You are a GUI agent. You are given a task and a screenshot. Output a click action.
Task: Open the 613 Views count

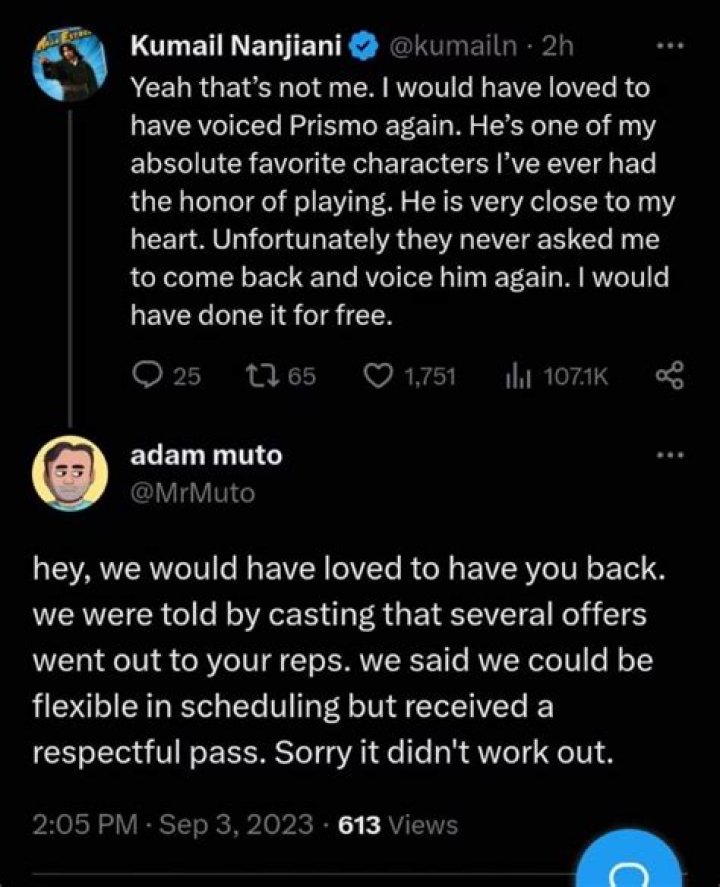[398, 825]
